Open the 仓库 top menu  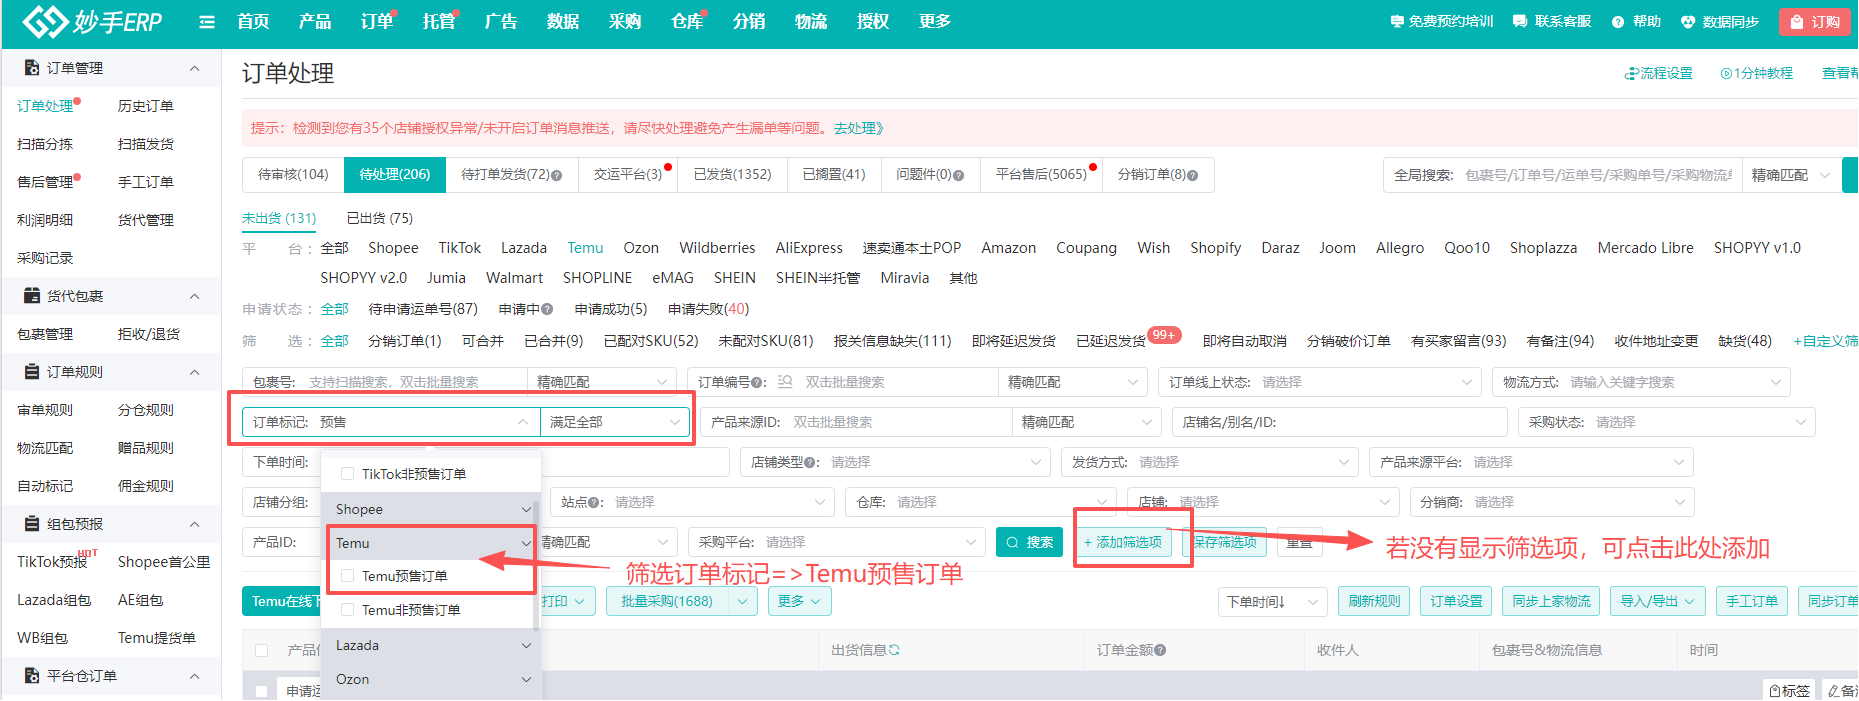coord(687,22)
